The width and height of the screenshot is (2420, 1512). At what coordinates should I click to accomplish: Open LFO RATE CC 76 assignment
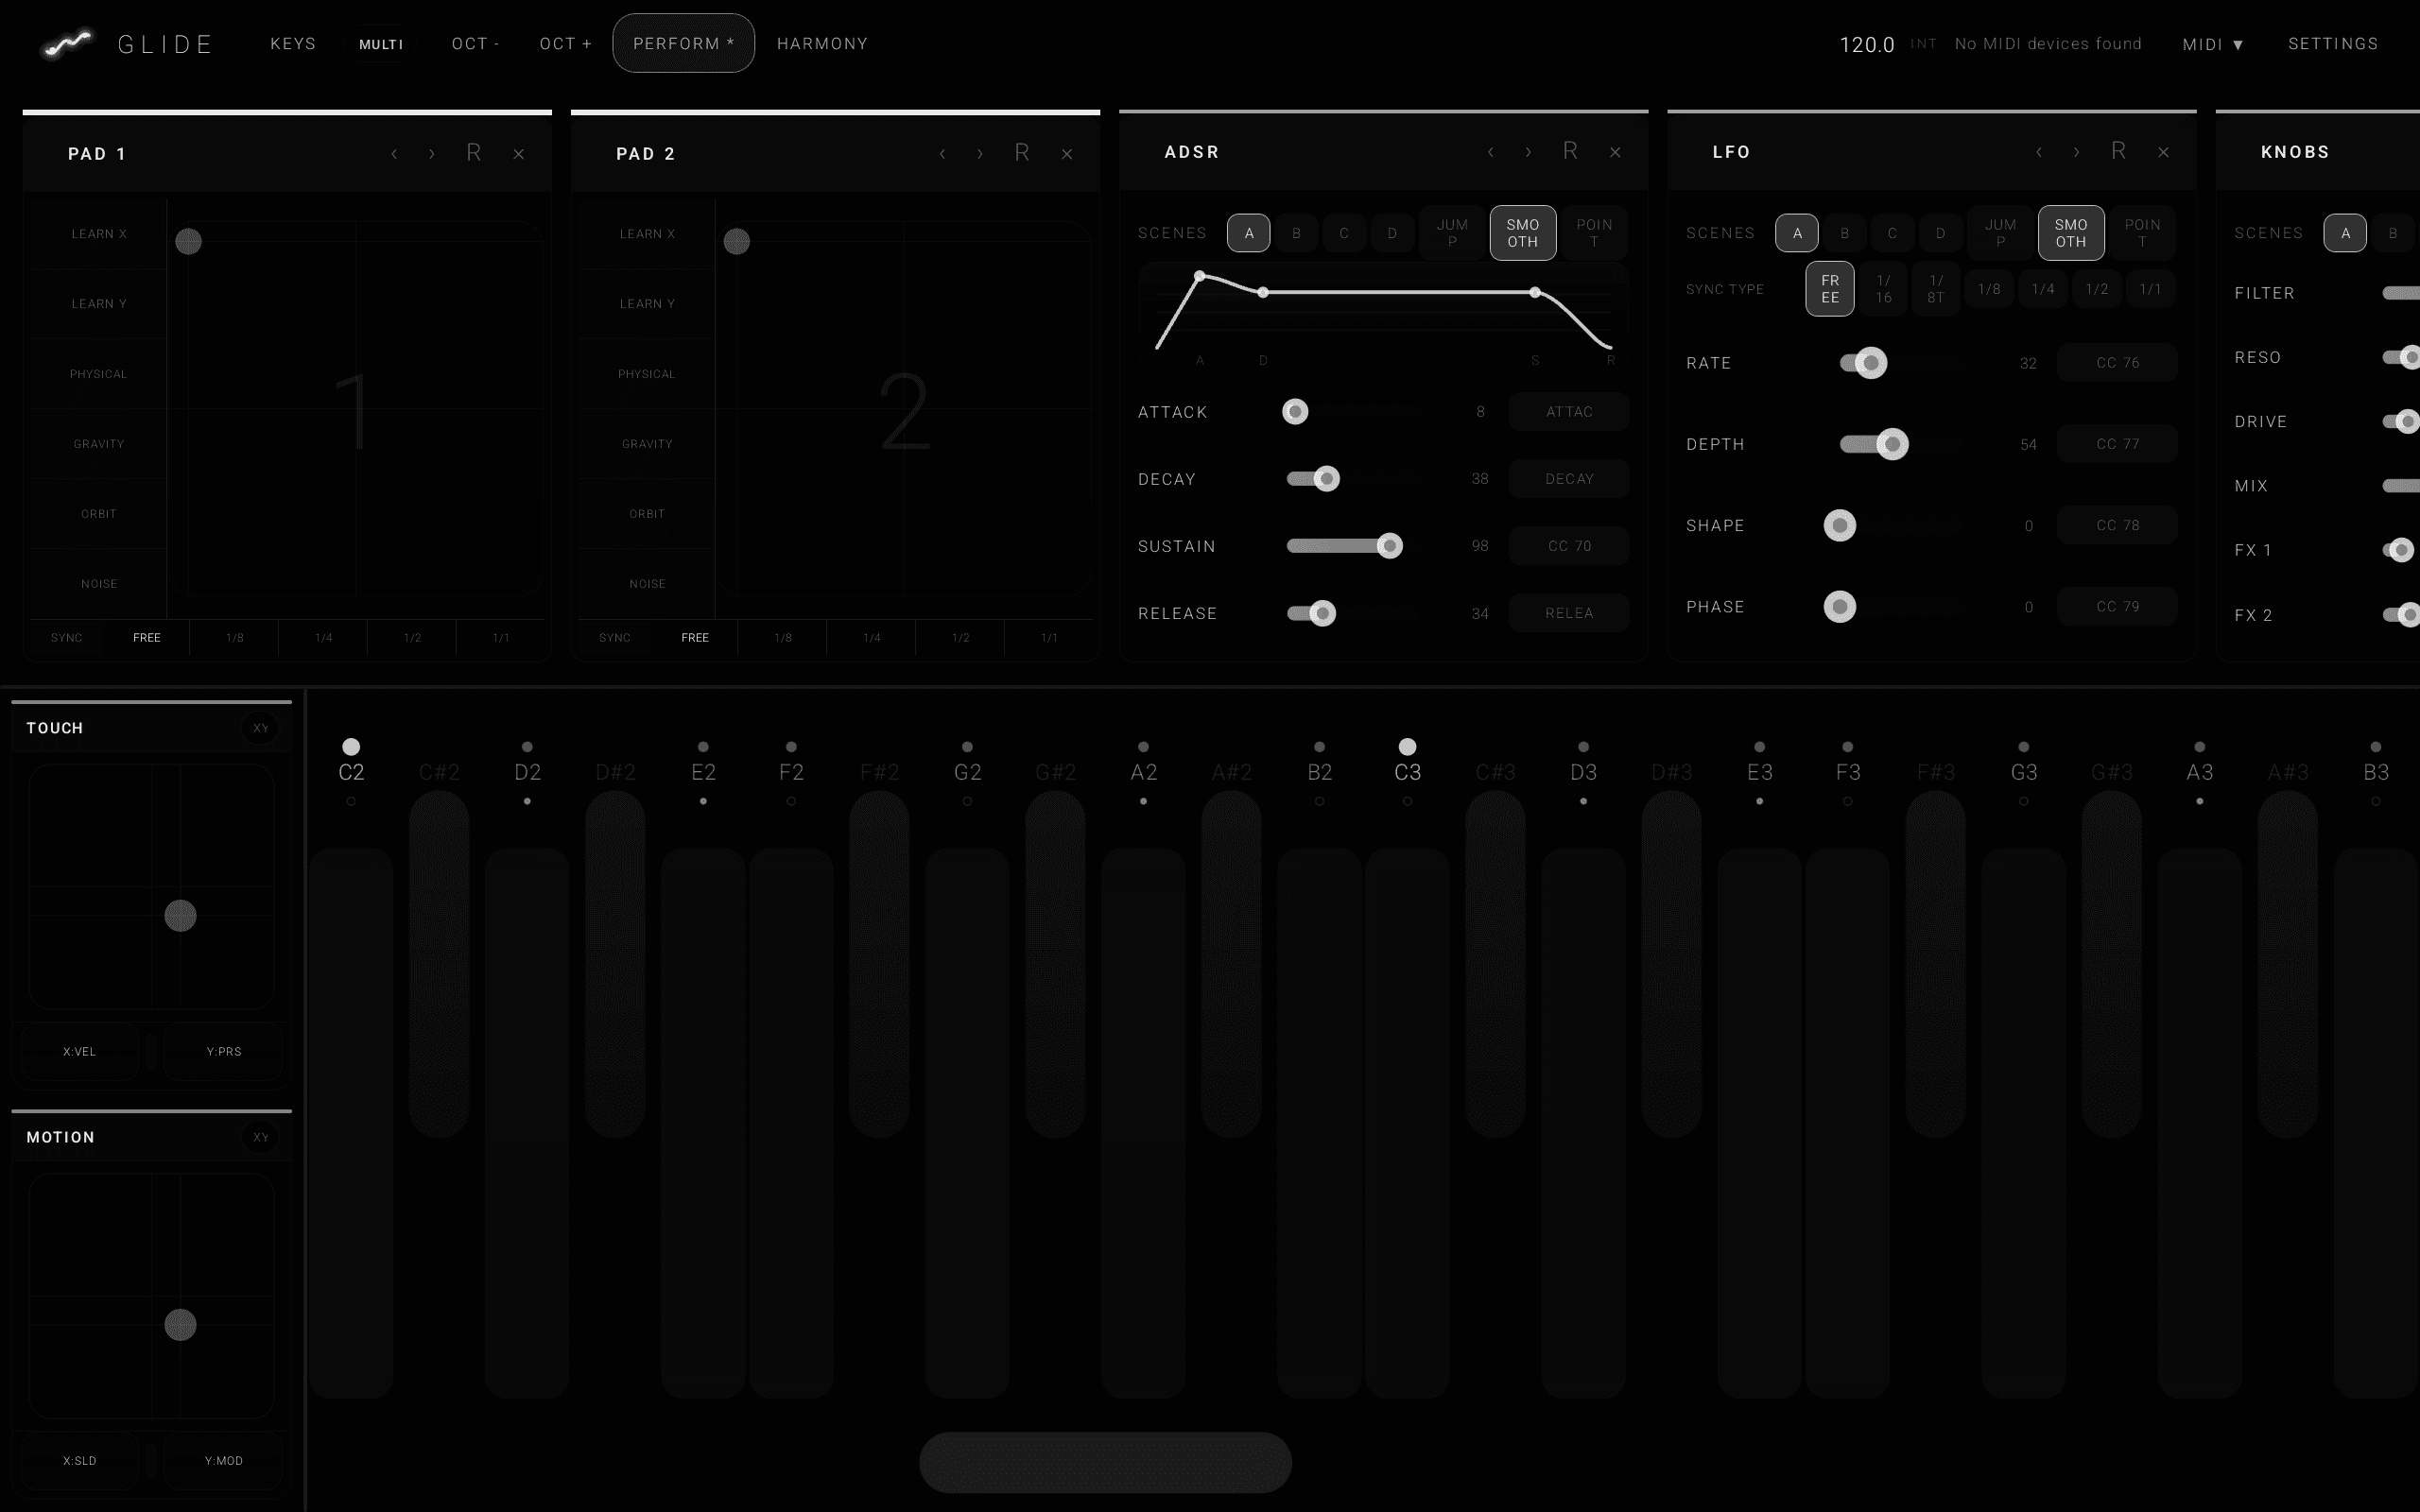click(x=2117, y=363)
